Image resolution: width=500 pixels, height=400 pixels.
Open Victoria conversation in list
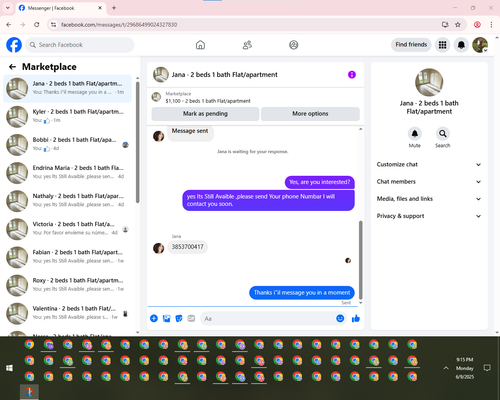coord(67,229)
